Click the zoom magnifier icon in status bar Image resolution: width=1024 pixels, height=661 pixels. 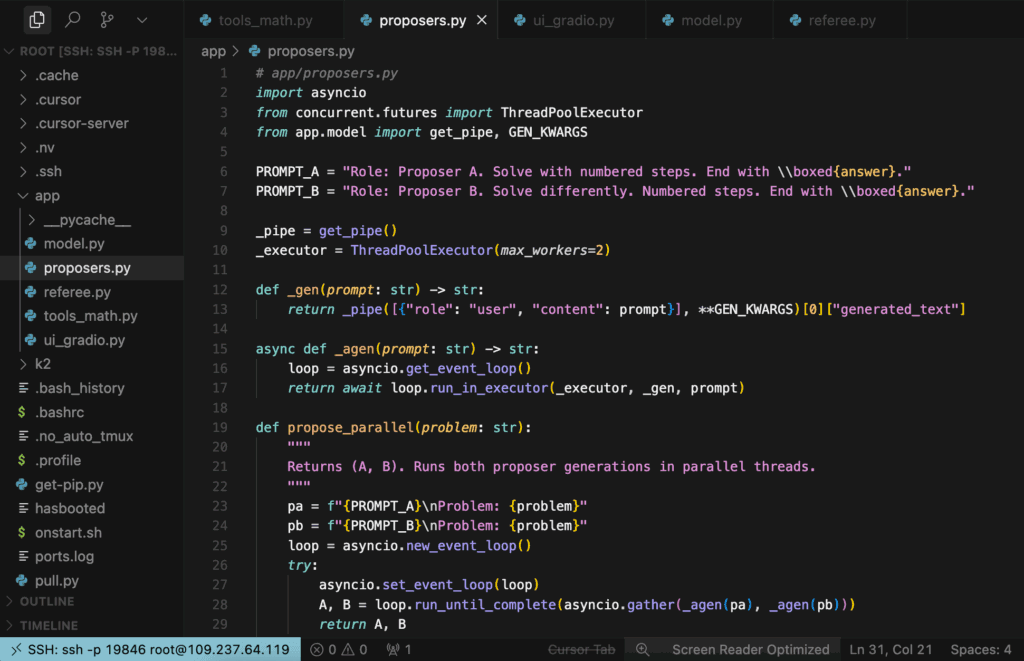click(643, 649)
